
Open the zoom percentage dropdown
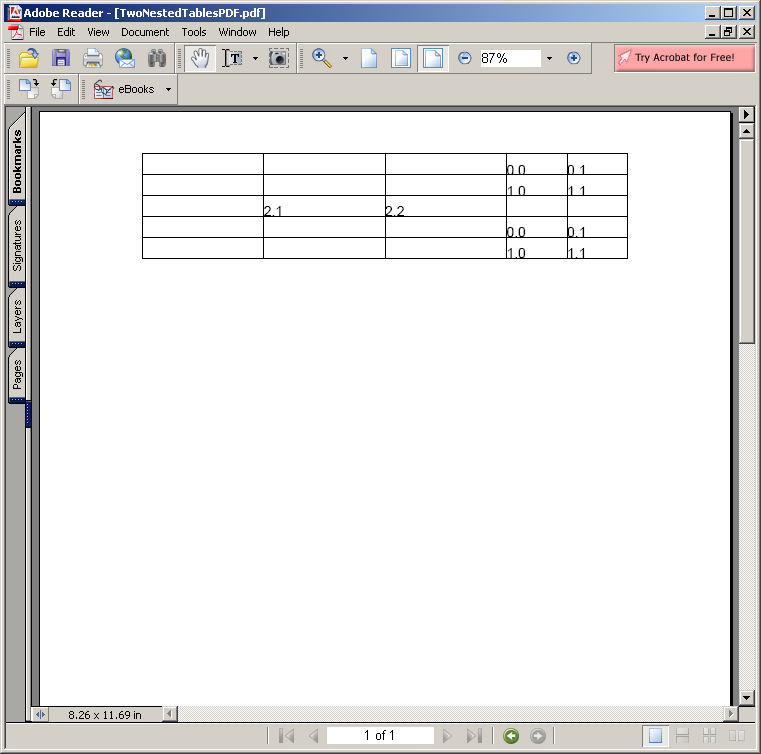tap(549, 58)
